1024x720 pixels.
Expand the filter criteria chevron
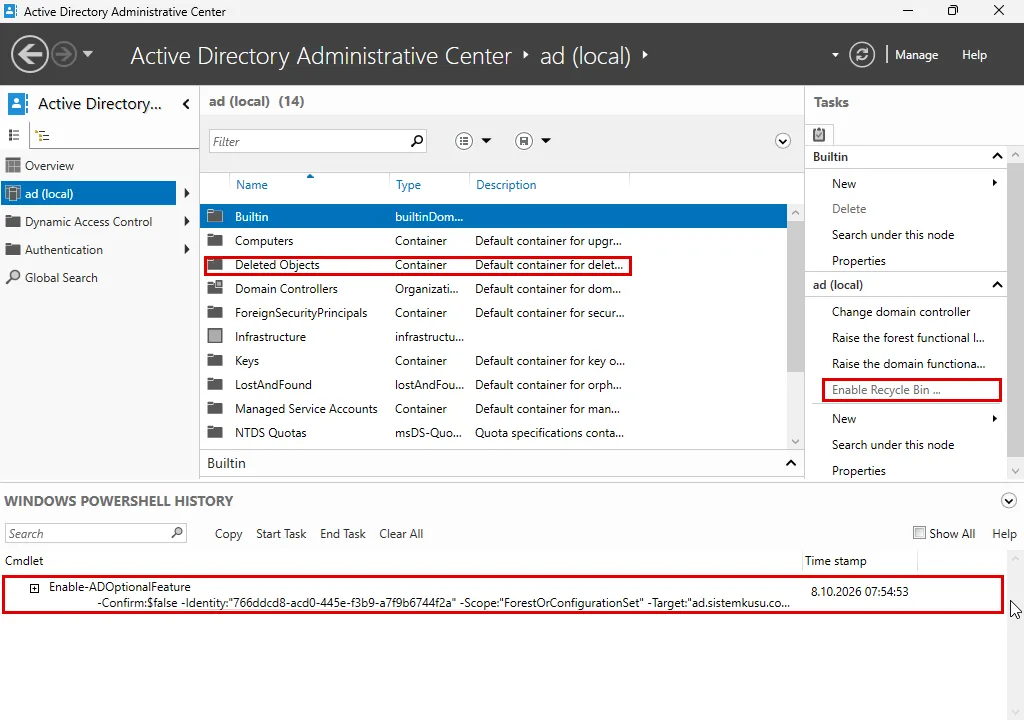(x=782, y=141)
